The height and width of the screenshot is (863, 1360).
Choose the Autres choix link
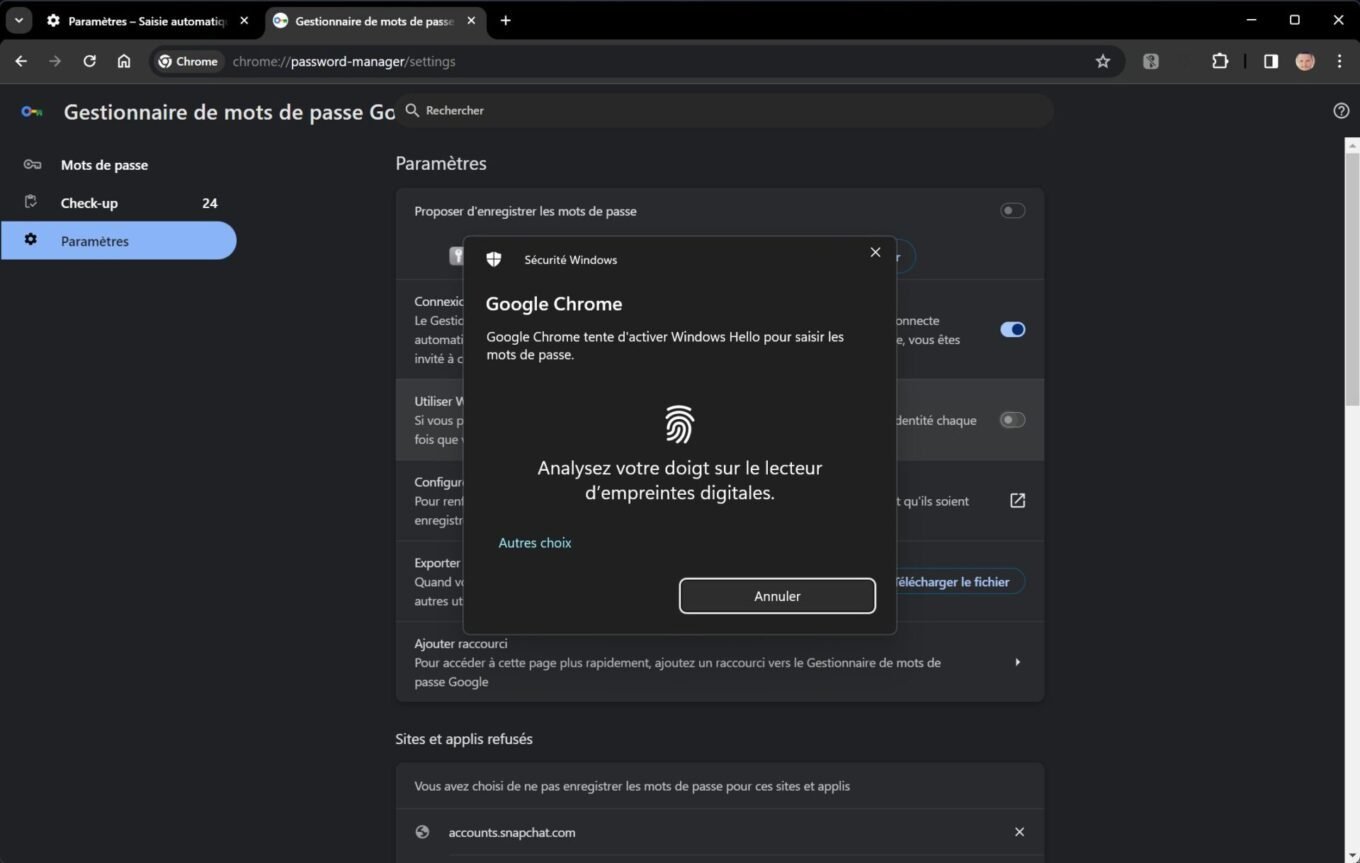[535, 543]
